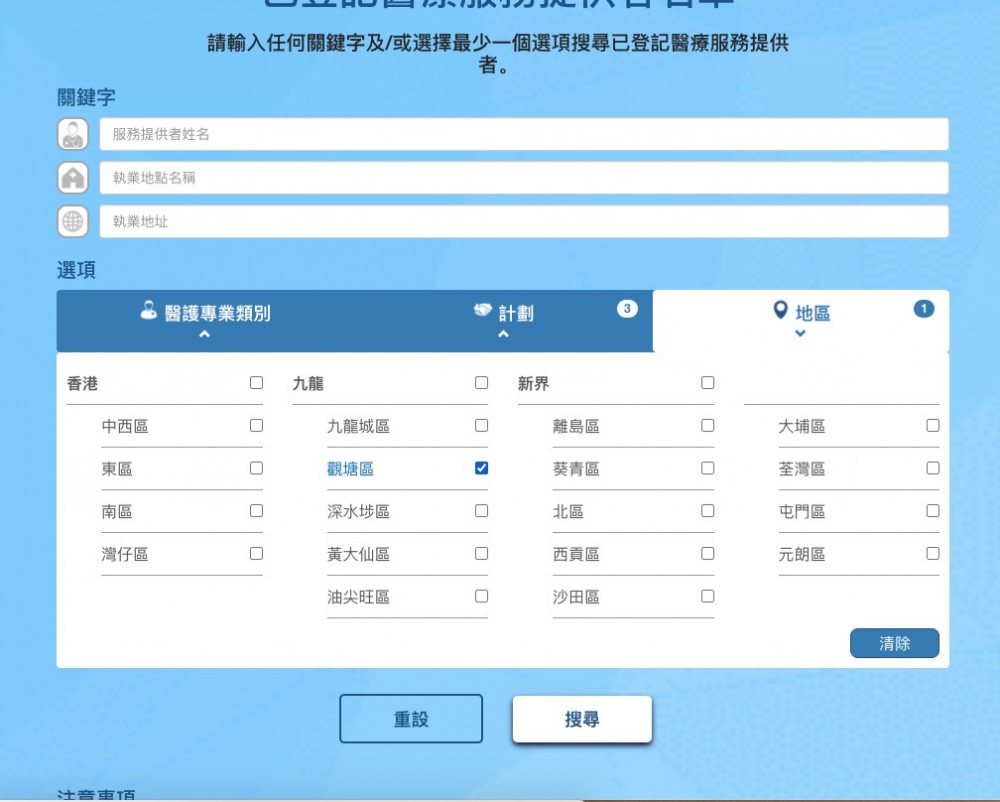Screen dimensions: 1000x802
Task: Click the handshake icon on 計劃 tab
Action: click(x=483, y=311)
